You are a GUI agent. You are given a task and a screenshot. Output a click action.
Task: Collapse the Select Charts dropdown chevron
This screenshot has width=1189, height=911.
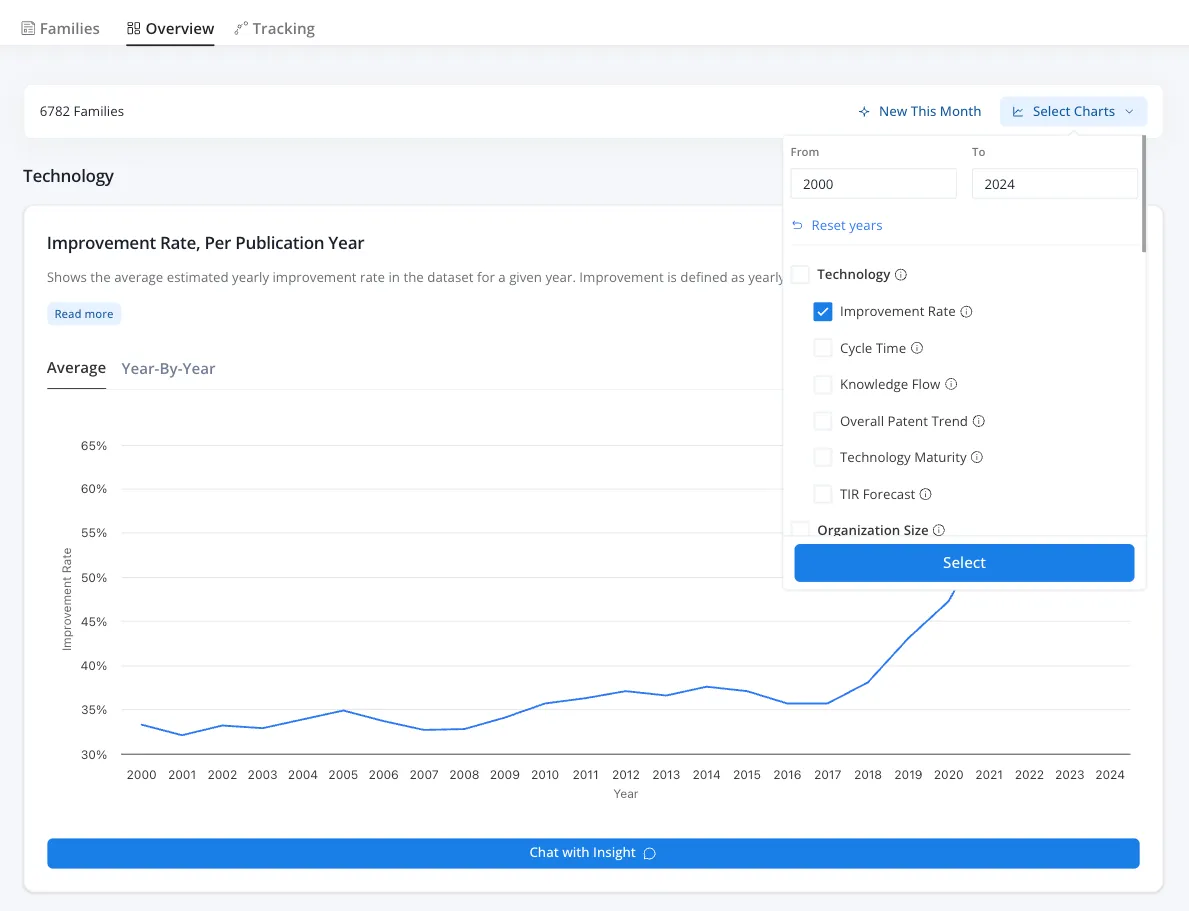[1129, 112]
